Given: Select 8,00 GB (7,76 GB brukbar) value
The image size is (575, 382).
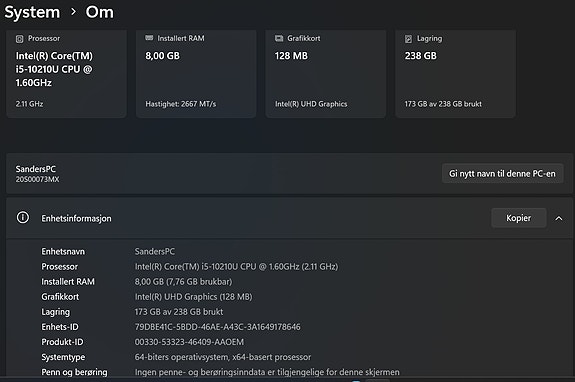Looking at the screenshot, I should 183,282.
